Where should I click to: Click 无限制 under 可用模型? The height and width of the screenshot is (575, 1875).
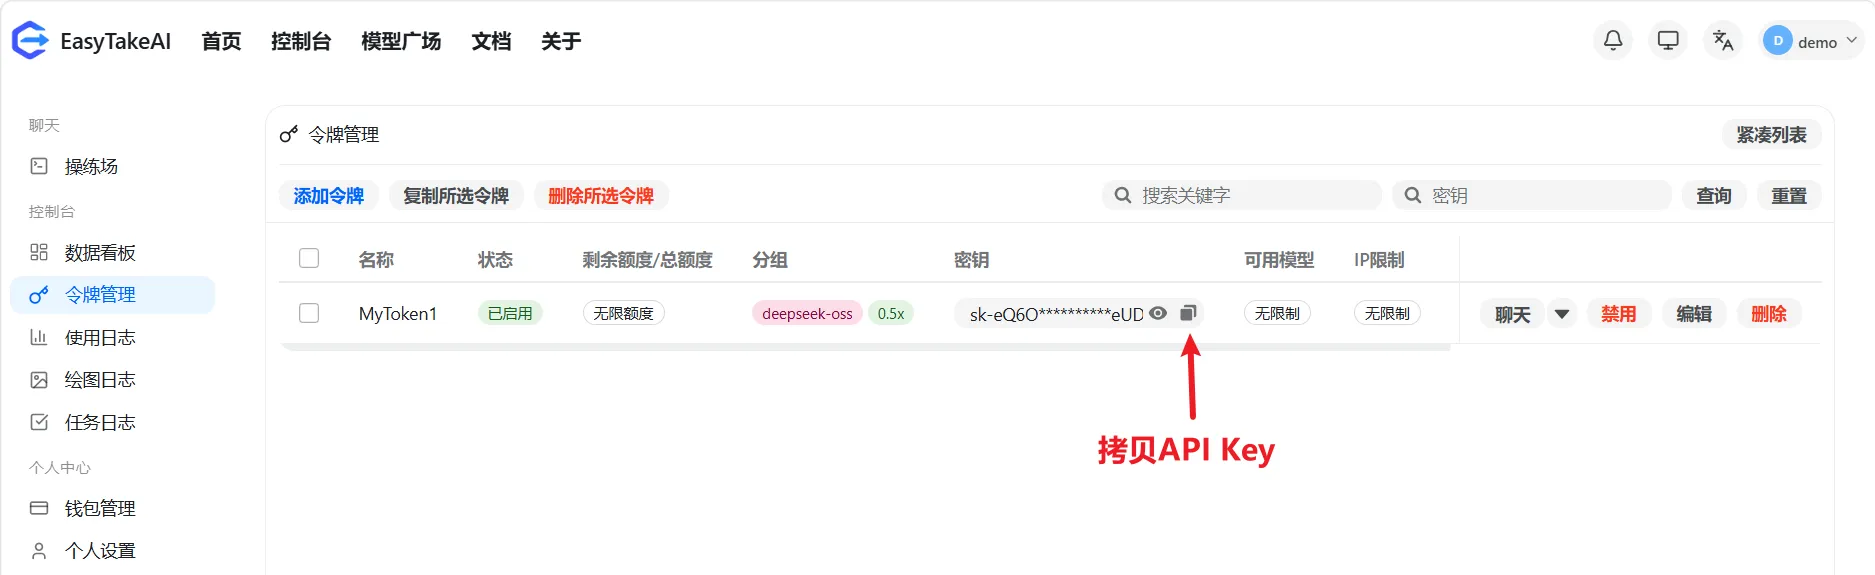pyautogui.click(x=1277, y=313)
